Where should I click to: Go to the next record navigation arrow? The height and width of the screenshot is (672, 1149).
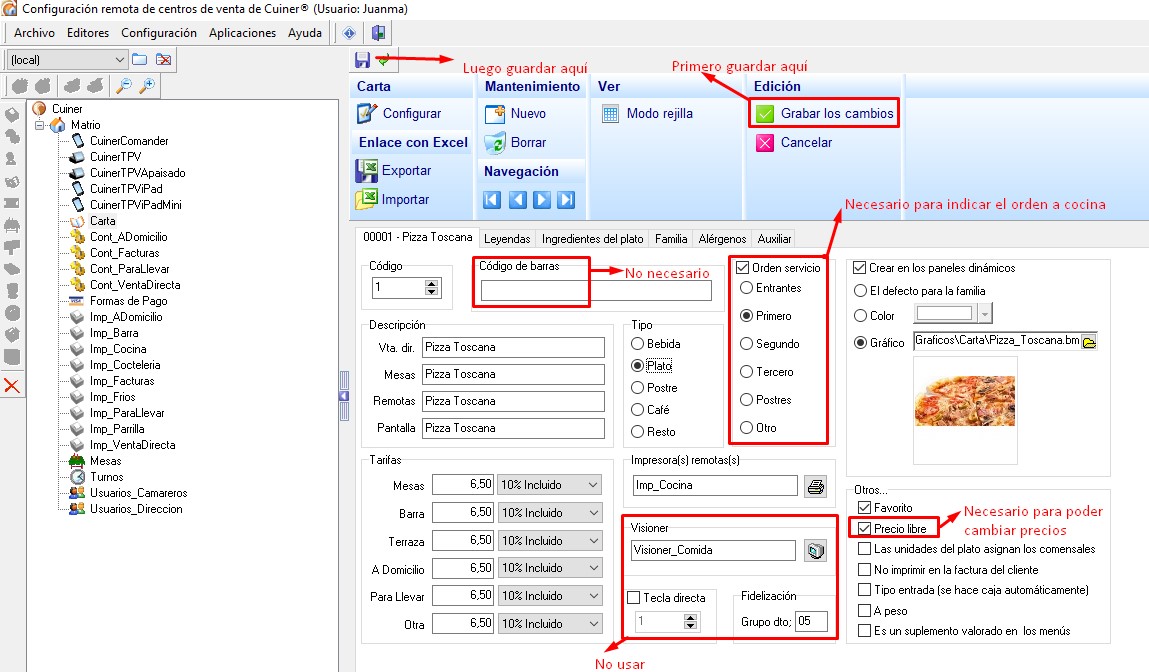[542, 199]
